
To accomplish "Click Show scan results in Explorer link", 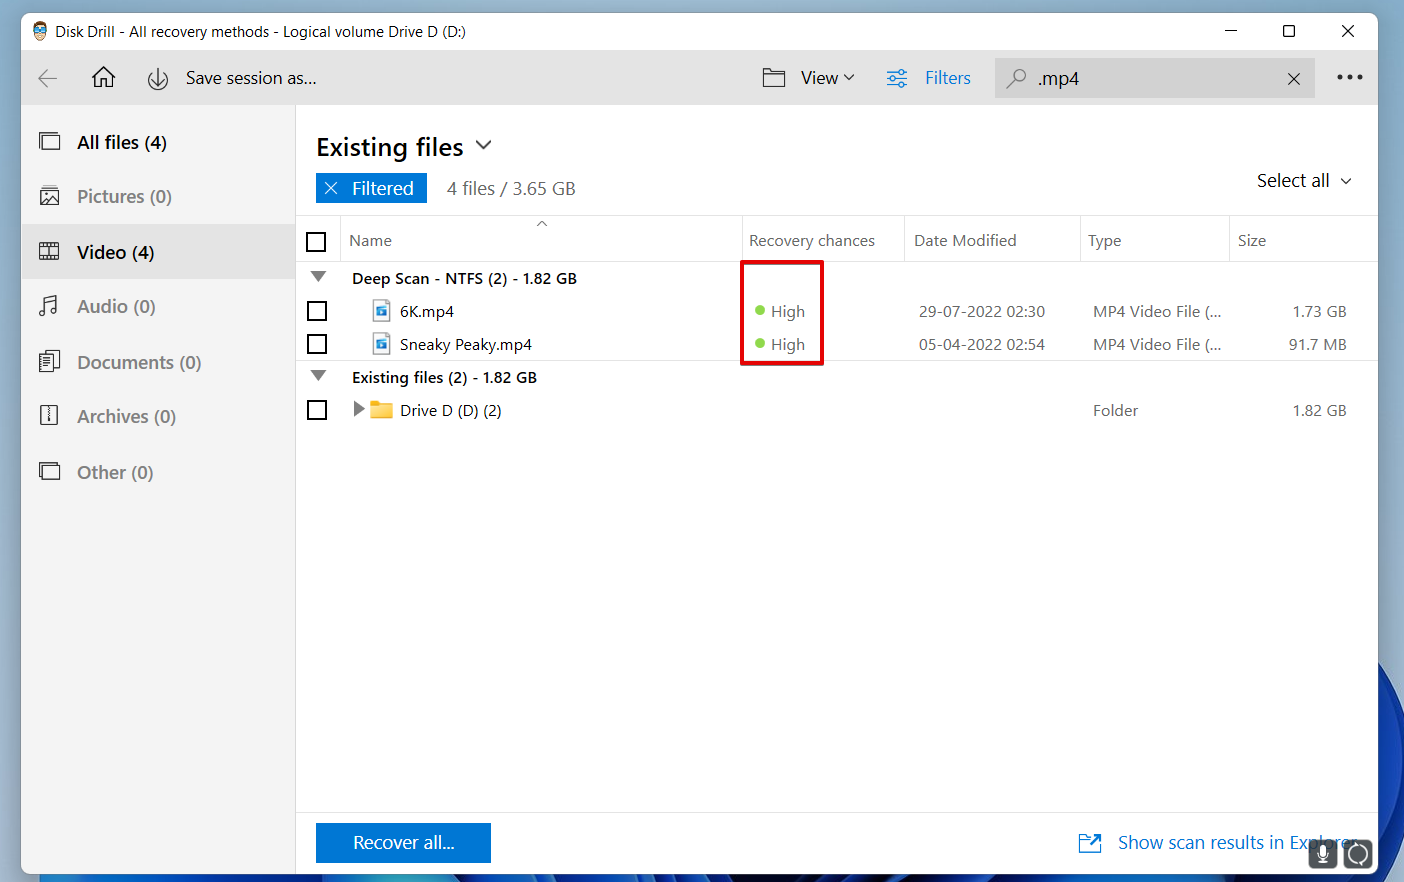I will tap(1236, 843).
